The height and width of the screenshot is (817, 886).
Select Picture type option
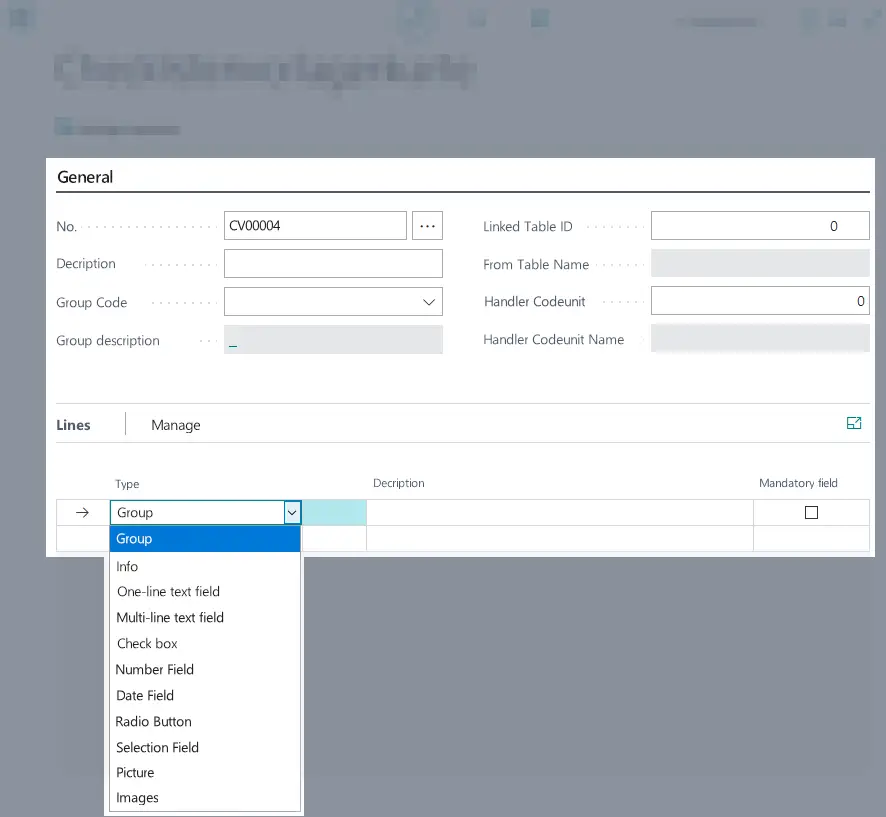point(135,773)
